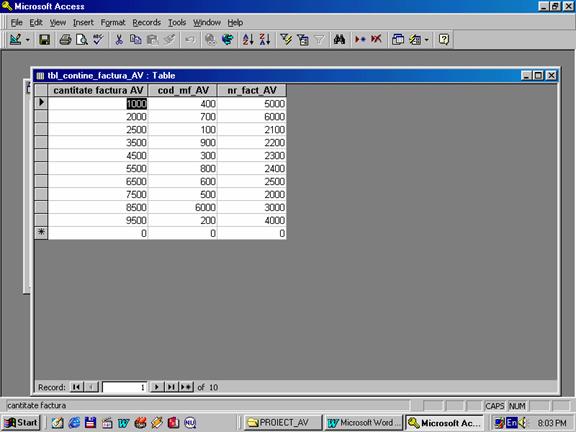The width and height of the screenshot is (576, 432).
Task: Expand the View button dropdown arrow
Action: pyautogui.click(x=28, y=40)
